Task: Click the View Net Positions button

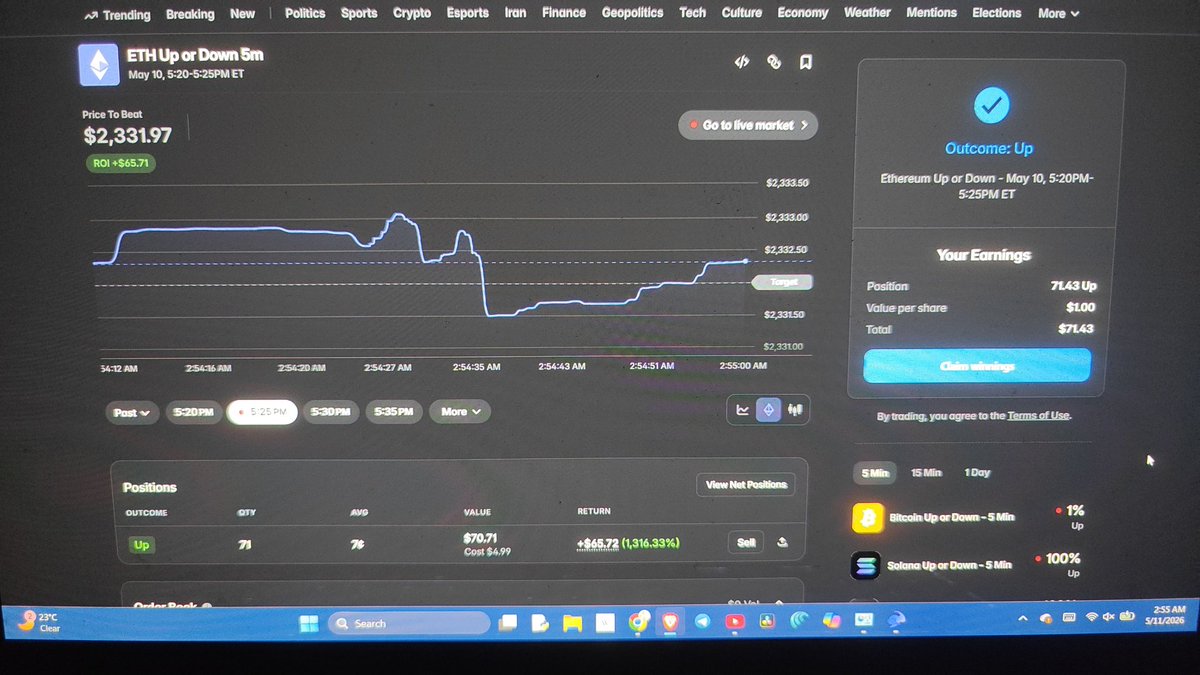Action: (x=746, y=485)
